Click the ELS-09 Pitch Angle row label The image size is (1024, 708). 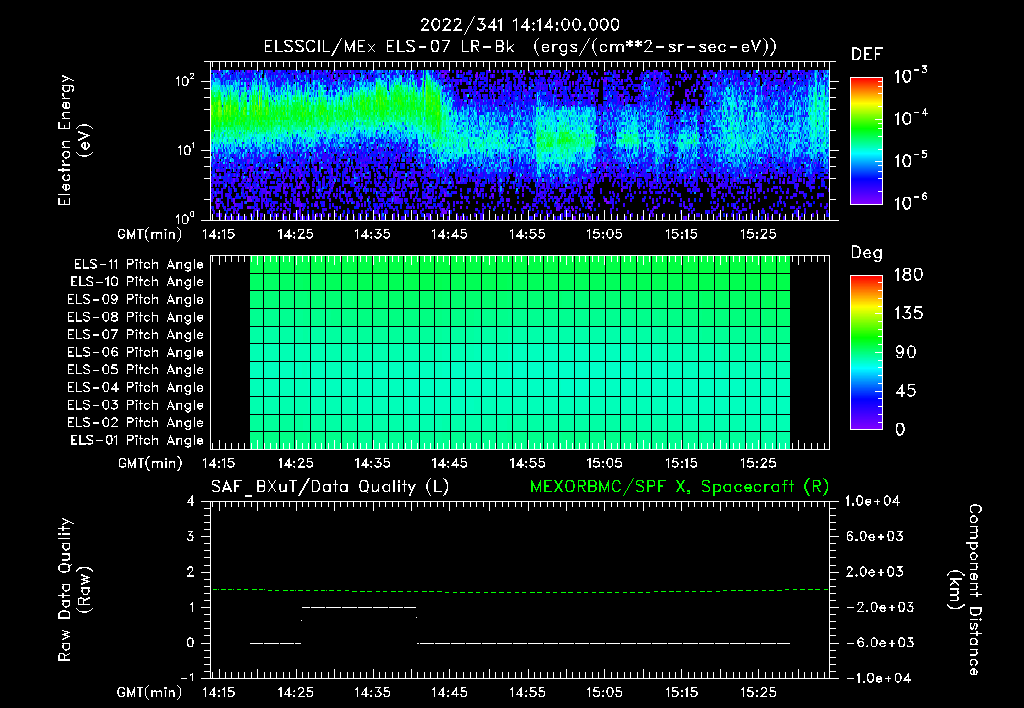point(136,300)
